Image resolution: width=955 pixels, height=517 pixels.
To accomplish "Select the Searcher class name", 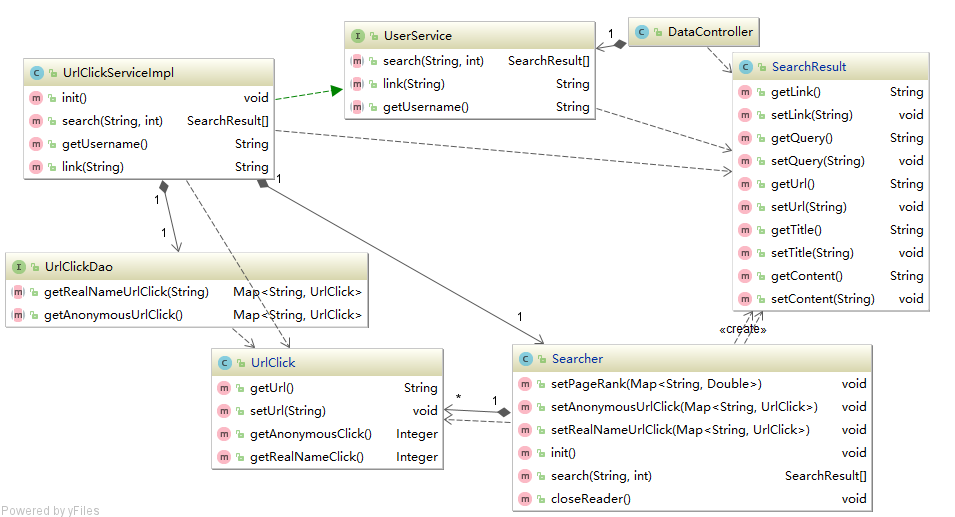I will click(x=577, y=359).
